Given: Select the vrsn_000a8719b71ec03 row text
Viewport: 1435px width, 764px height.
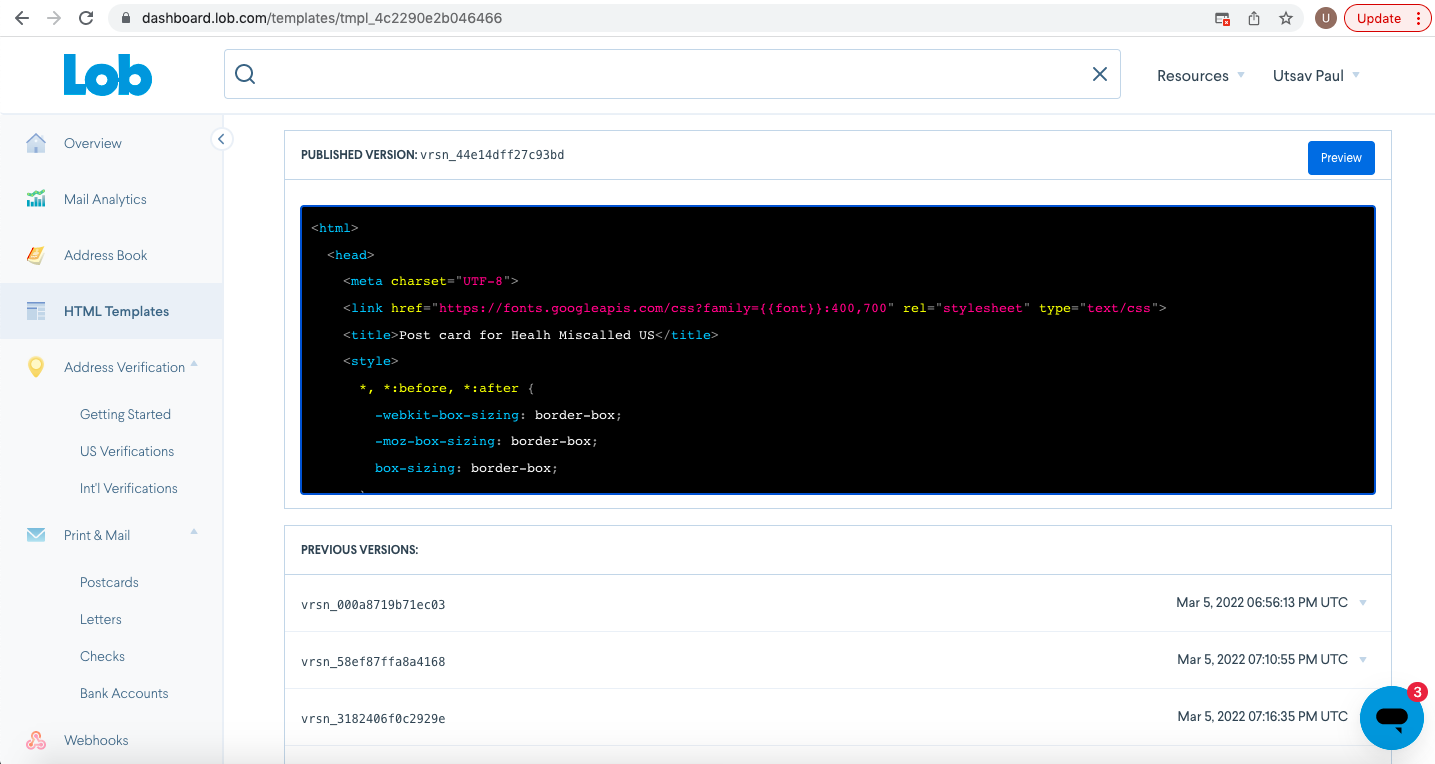Looking at the screenshot, I should pyautogui.click(x=373, y=605).
